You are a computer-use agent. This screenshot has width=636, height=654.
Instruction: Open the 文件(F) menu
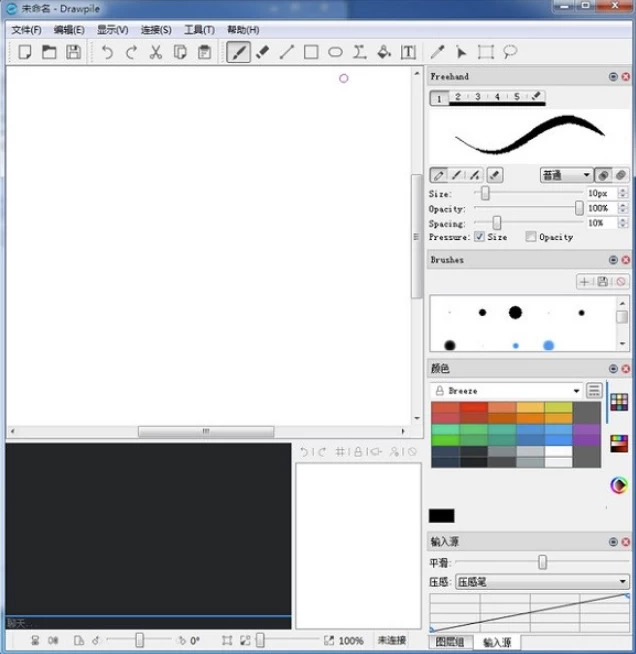[26, 30]
